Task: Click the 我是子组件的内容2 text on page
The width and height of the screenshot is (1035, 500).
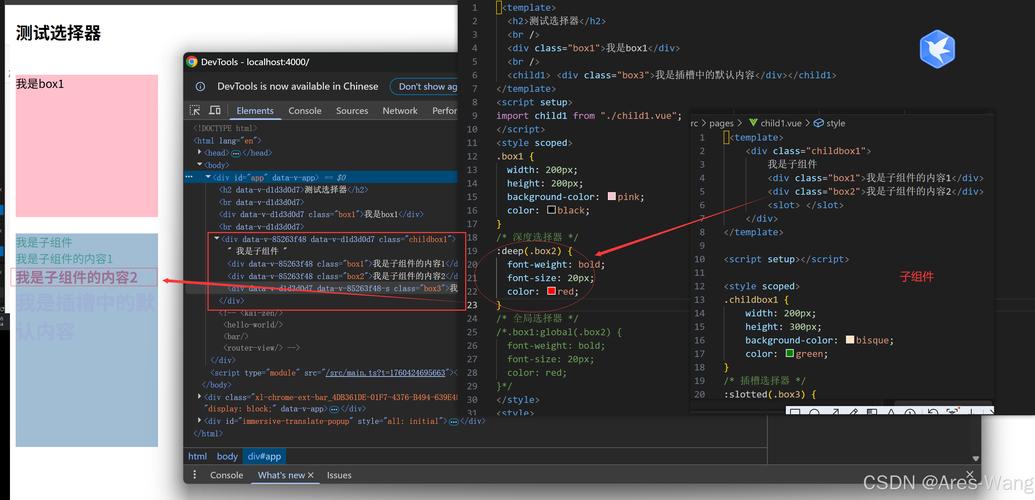Action: [x=77, y=277]
